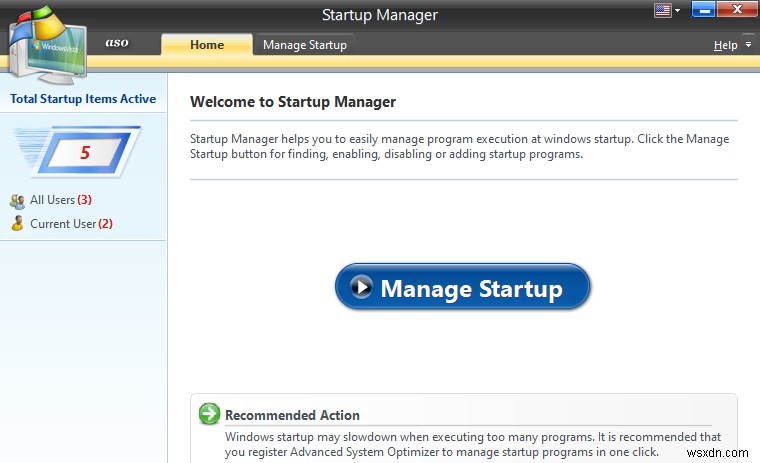760x463 pixels.
Task: Open the small dropdown arrow beside Help
Action: (747, 45)
